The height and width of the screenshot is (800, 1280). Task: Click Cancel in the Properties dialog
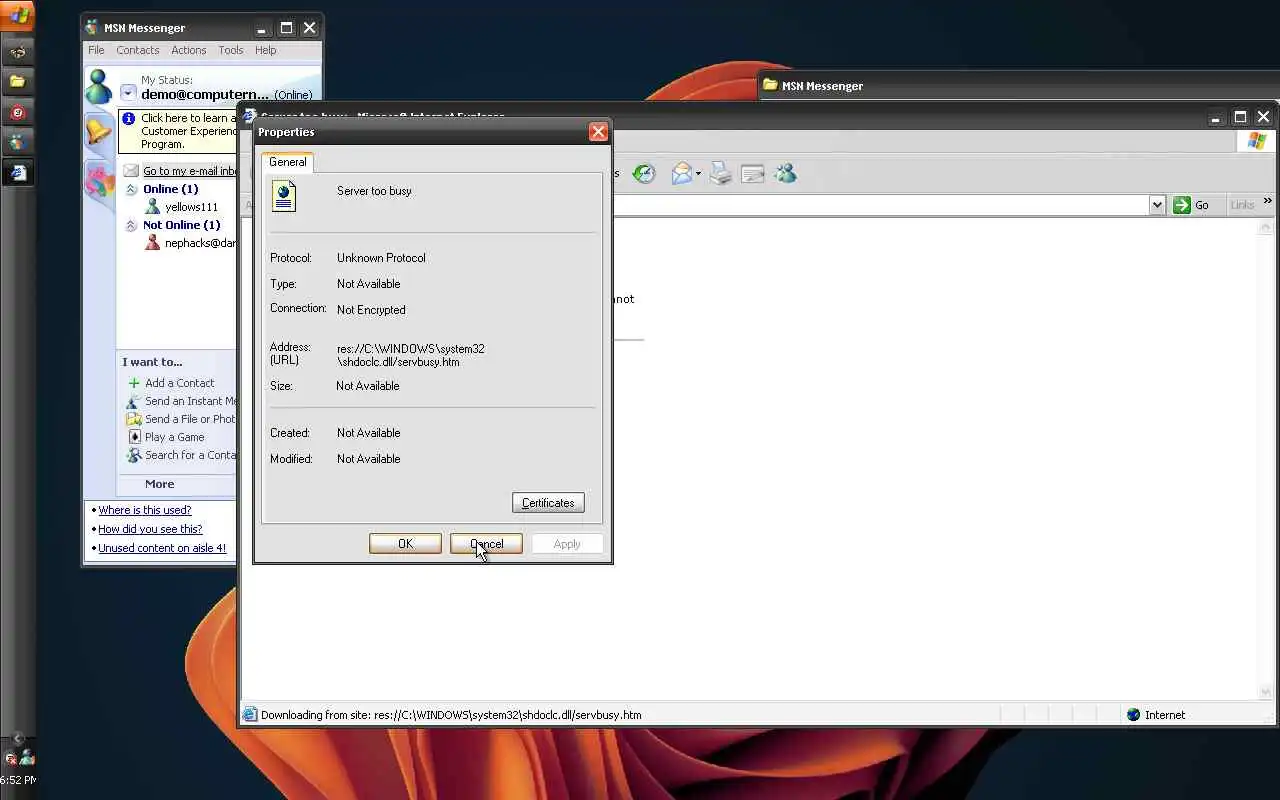tap(486, 544)
